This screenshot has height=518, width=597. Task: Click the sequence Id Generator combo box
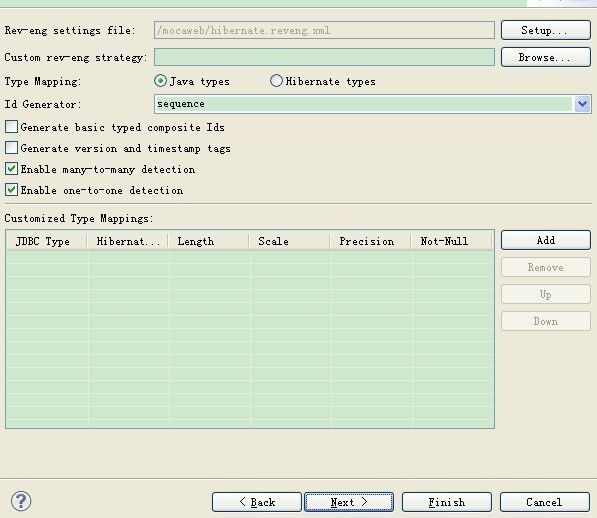click(363, 104)
